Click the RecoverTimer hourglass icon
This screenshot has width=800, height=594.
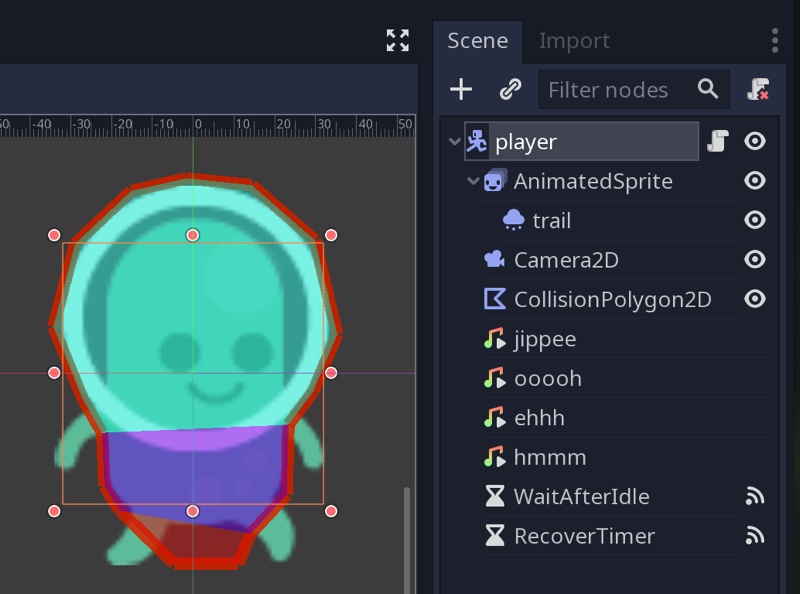(x=494, y=536)
